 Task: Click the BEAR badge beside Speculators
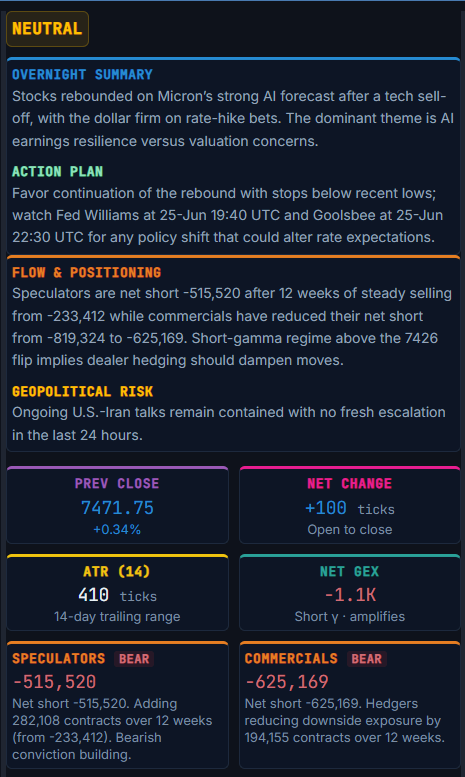click(x=134, y=659)
